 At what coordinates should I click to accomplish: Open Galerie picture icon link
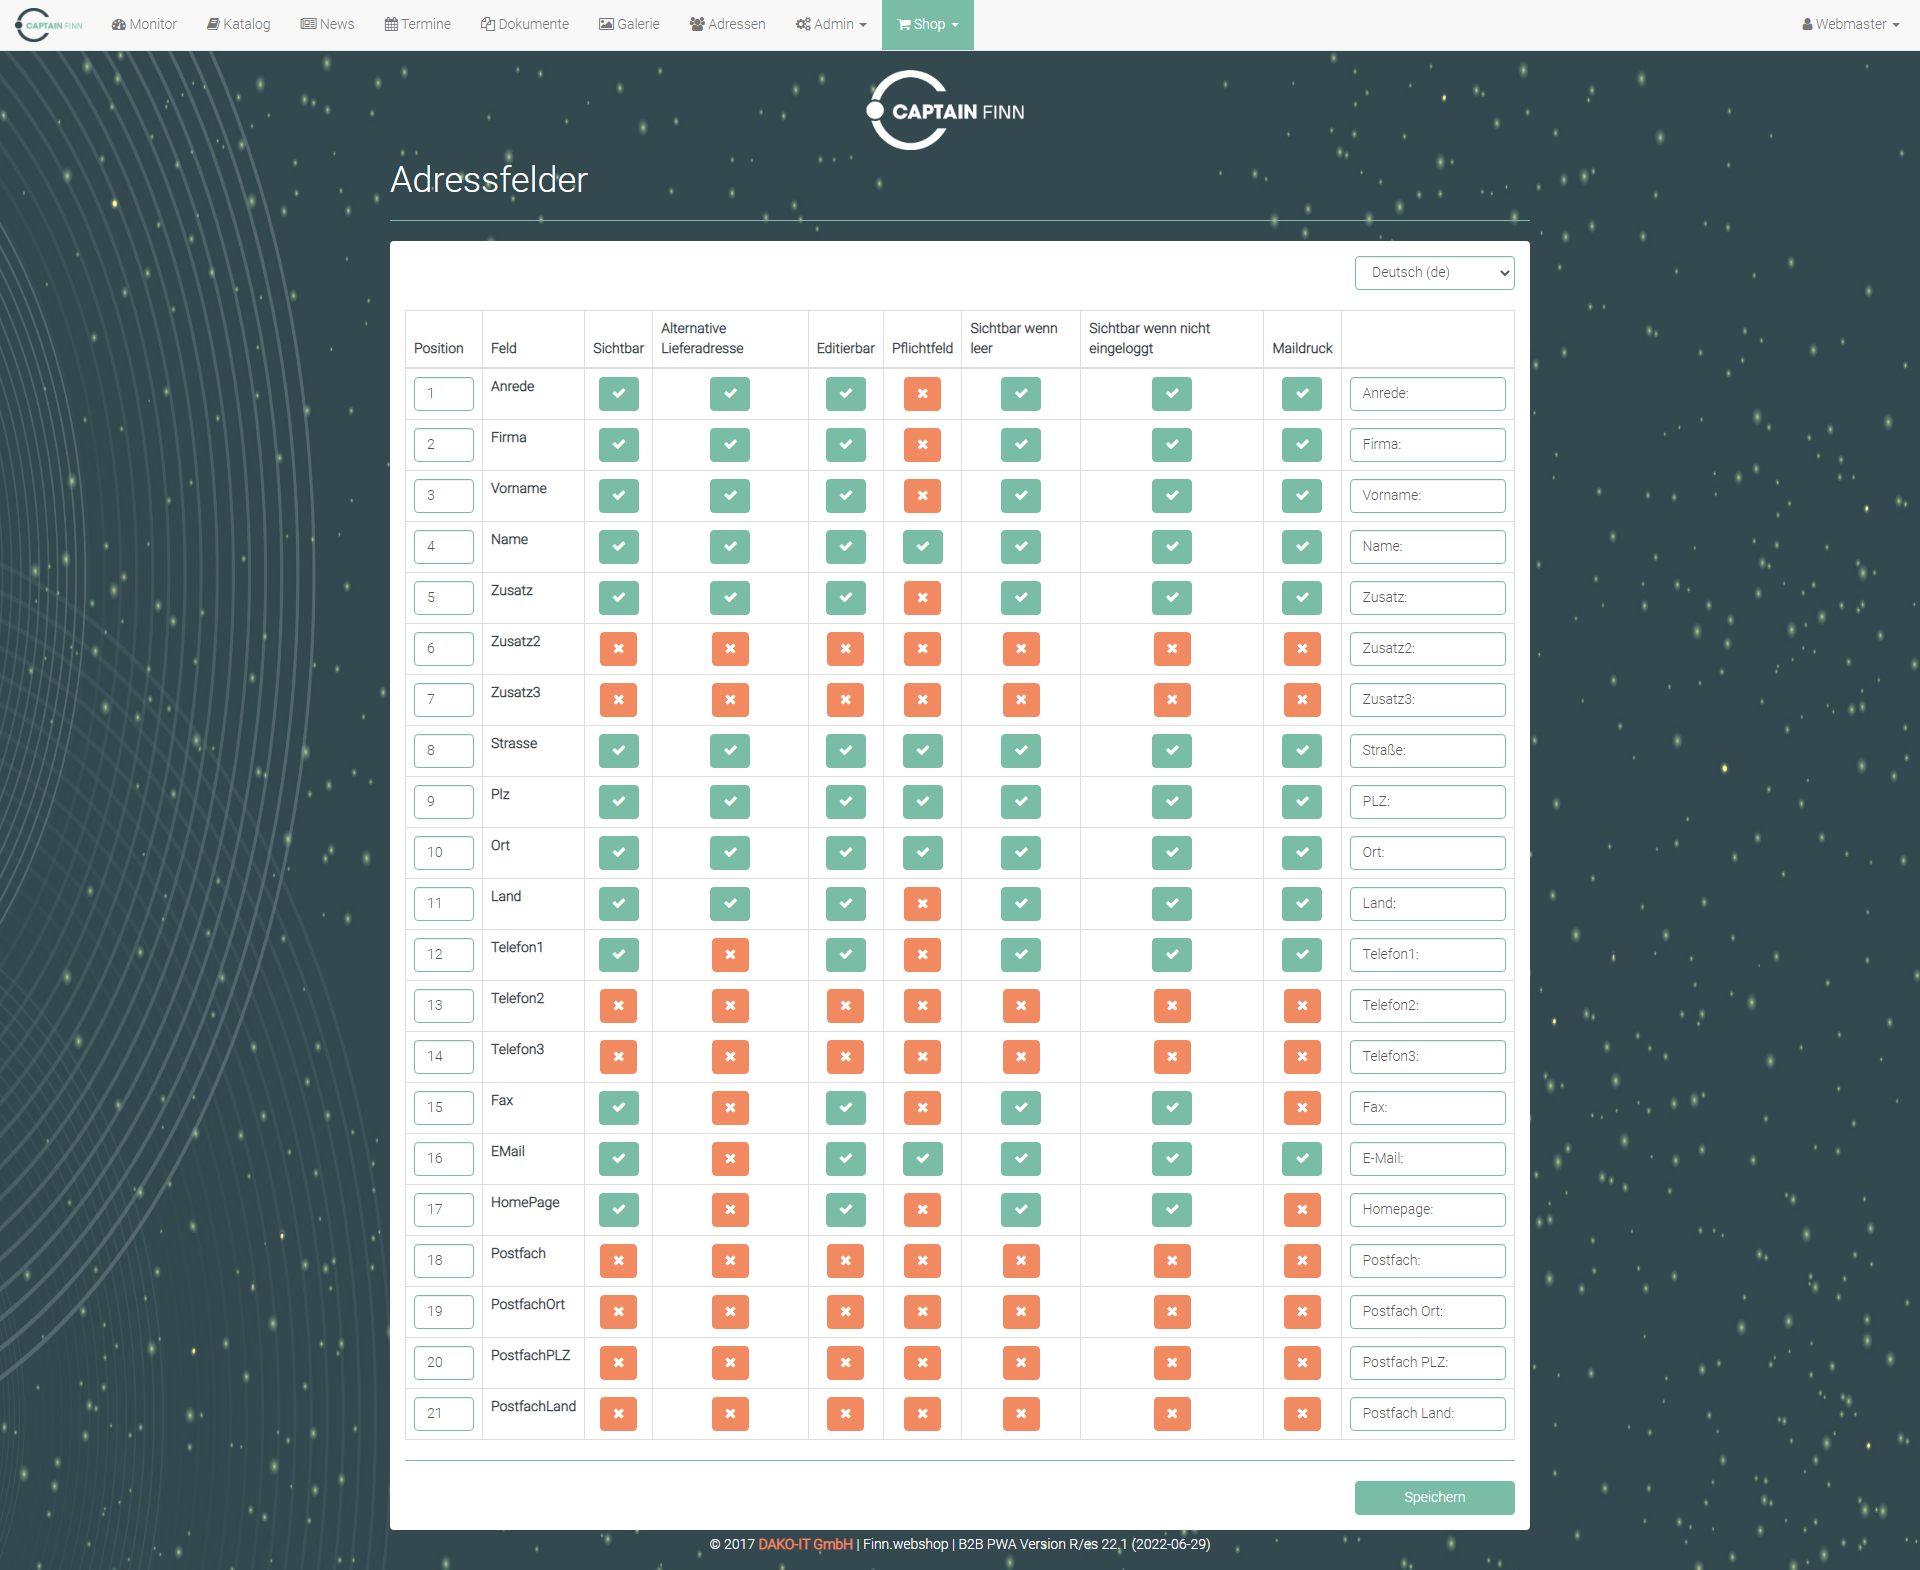click(x=629, y=24)
